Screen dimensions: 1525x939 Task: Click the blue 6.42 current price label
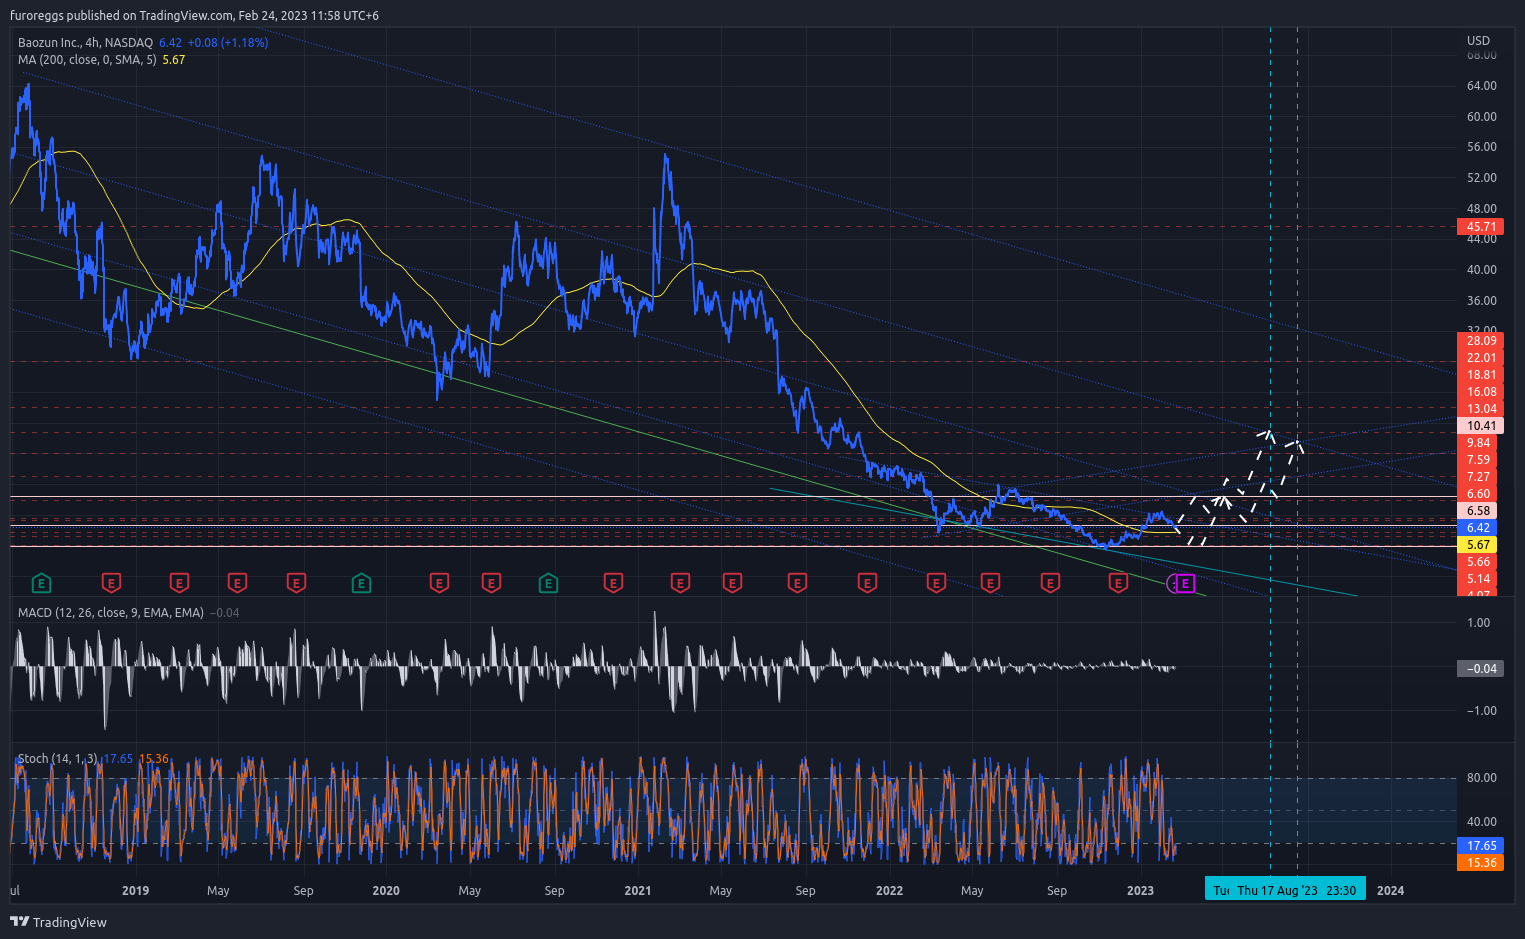(x=1480, y=528)
